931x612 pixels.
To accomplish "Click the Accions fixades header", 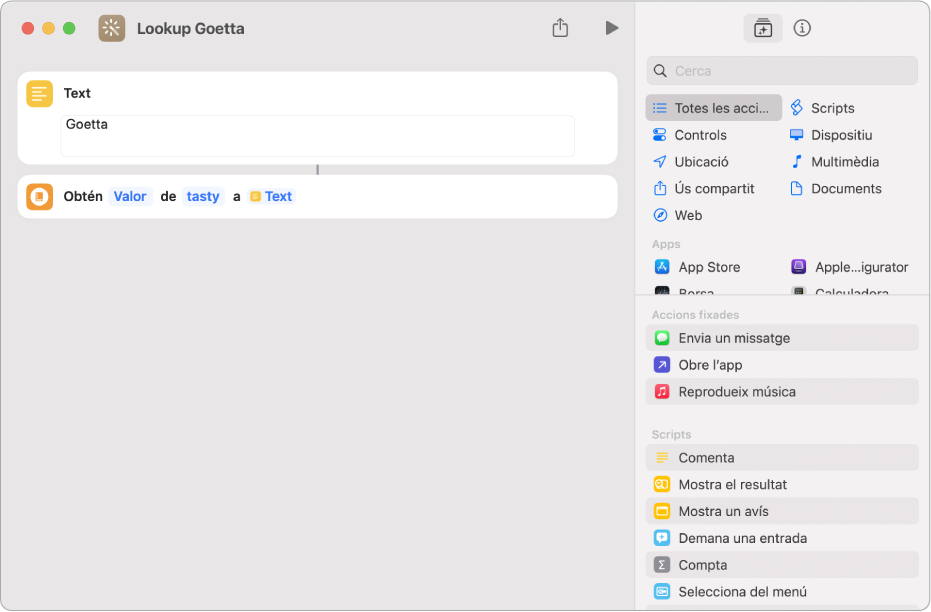I will (695, 315).
